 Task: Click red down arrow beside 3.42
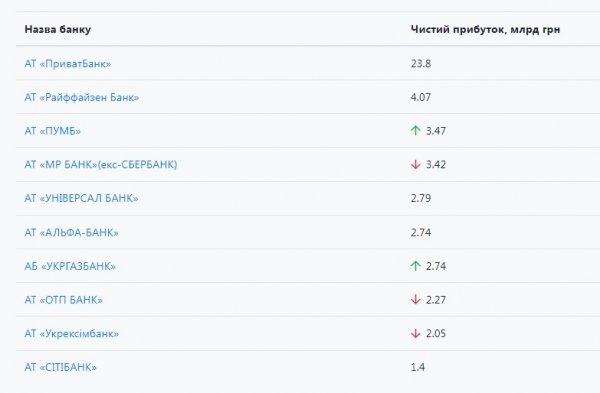click(x=416, y=165)
